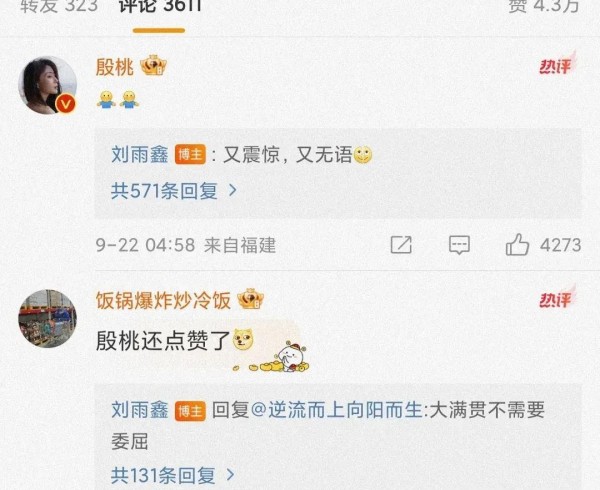Tap the 热评 badge on 殷桃's comment
Viewport: 600px width, 490px height.
click(x=558, y=65)
